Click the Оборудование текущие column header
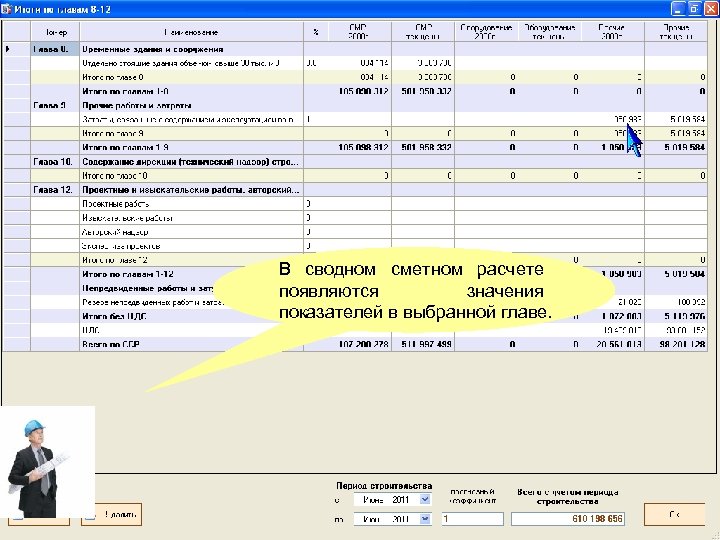 pyautogui.click(x=550, y=32)
